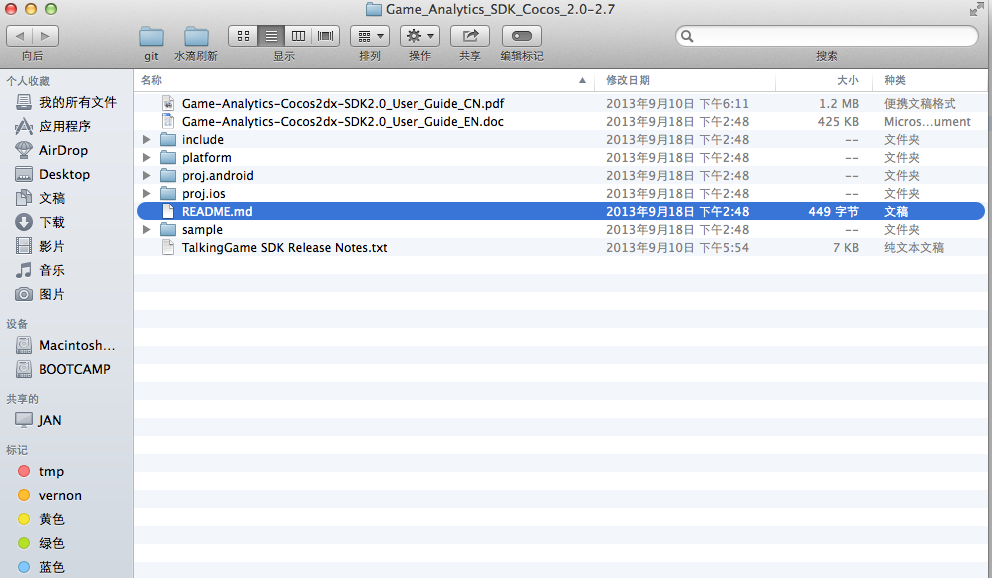This screenshot has height=578, width=992.
Task: Click the 编辑标记 edit tags button
Action: (522, 36)
